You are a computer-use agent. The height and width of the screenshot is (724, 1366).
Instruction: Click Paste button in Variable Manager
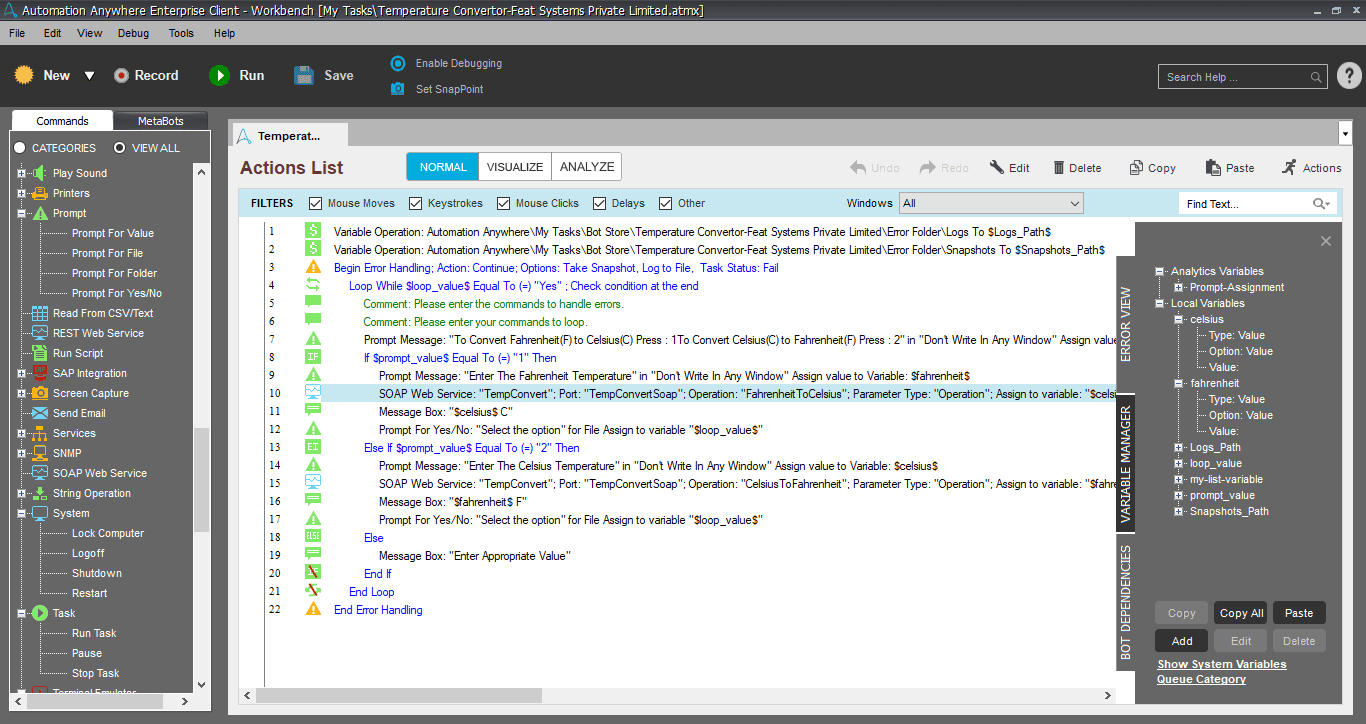tap(1299, 613)
